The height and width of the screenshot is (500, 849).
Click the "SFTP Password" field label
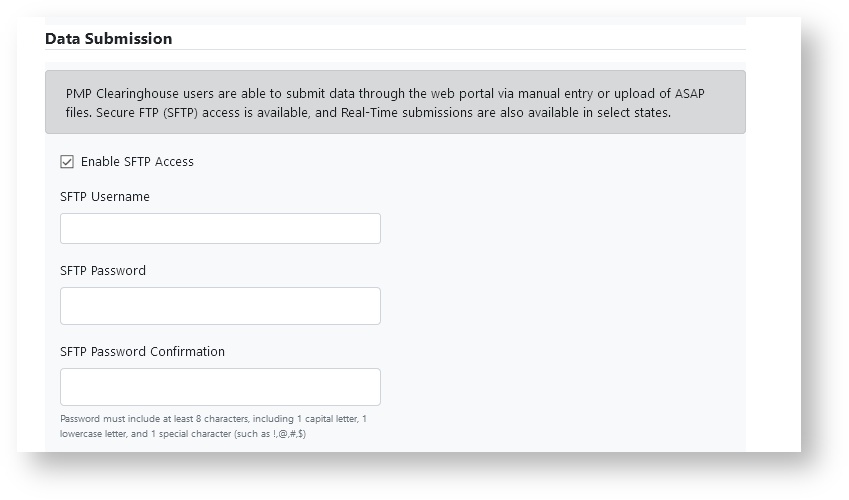pos(103,271)
